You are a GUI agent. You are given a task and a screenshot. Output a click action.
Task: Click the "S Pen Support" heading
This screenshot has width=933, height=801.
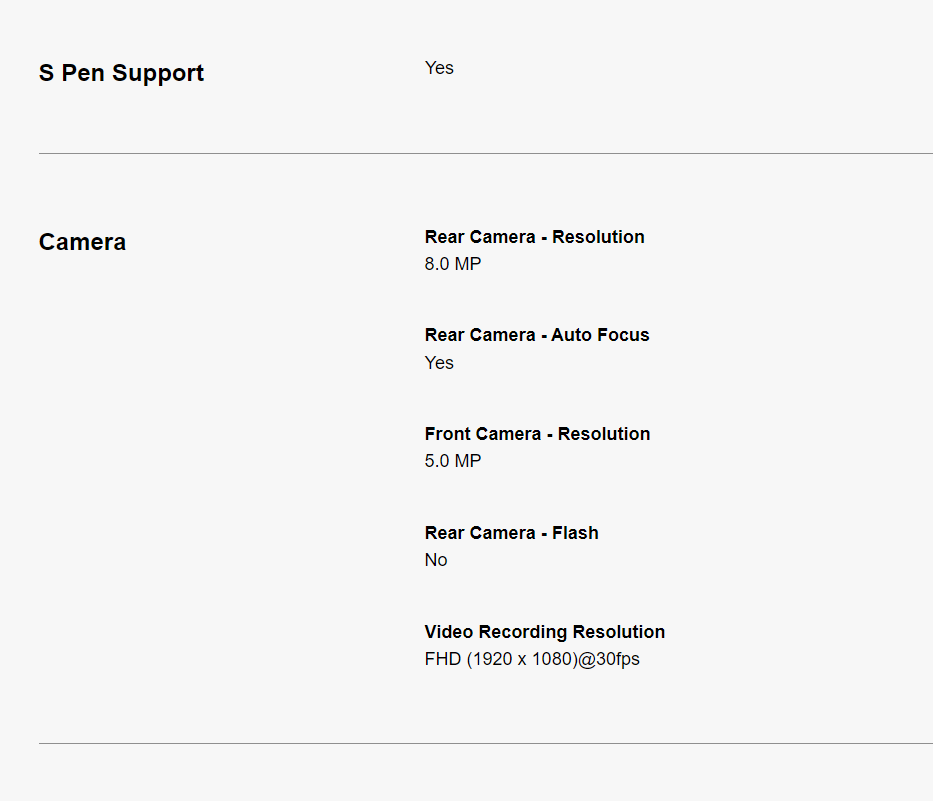click(121, 73)
